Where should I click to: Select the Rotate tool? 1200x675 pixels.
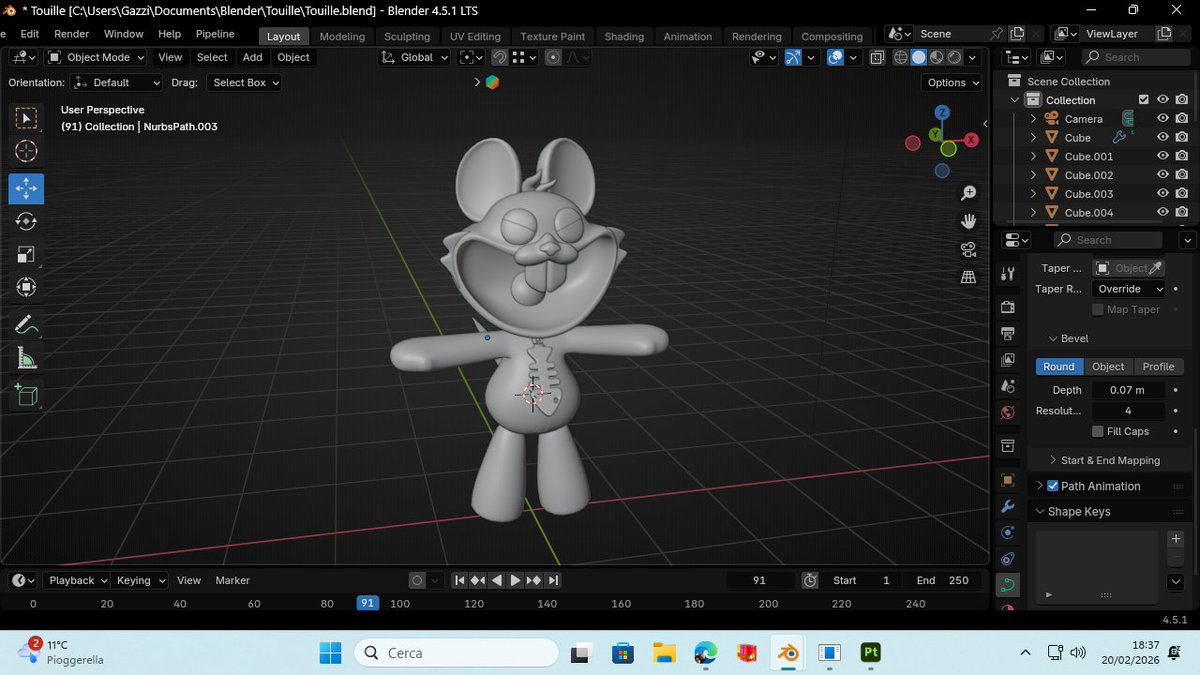[27, 221]
